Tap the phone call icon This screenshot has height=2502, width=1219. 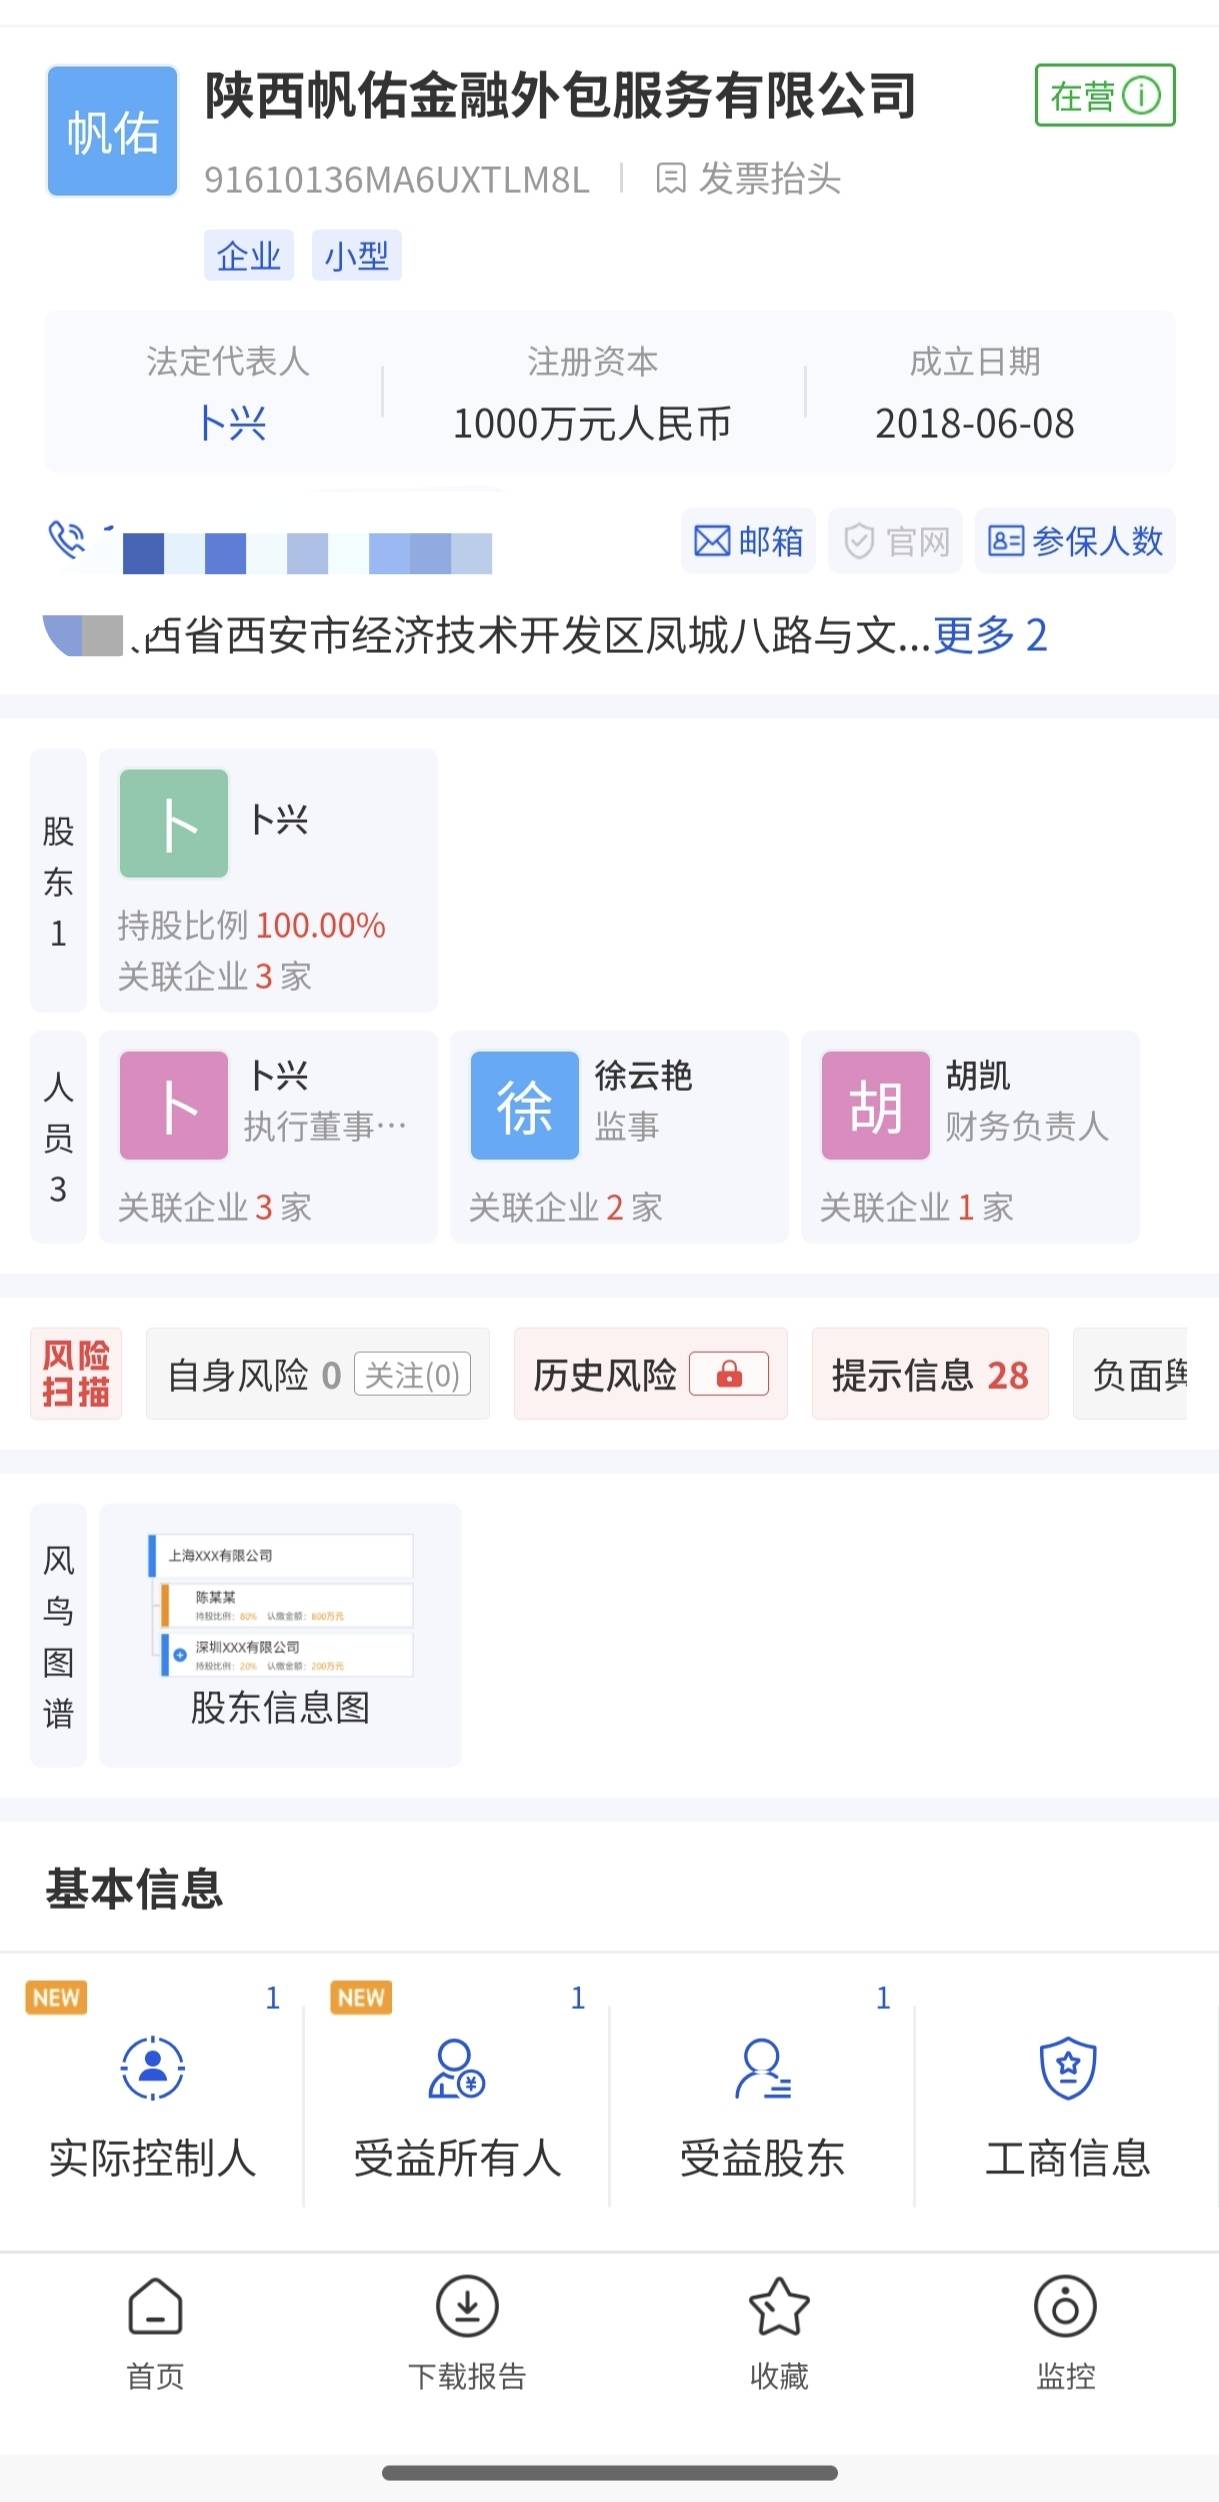pos(67,540)
